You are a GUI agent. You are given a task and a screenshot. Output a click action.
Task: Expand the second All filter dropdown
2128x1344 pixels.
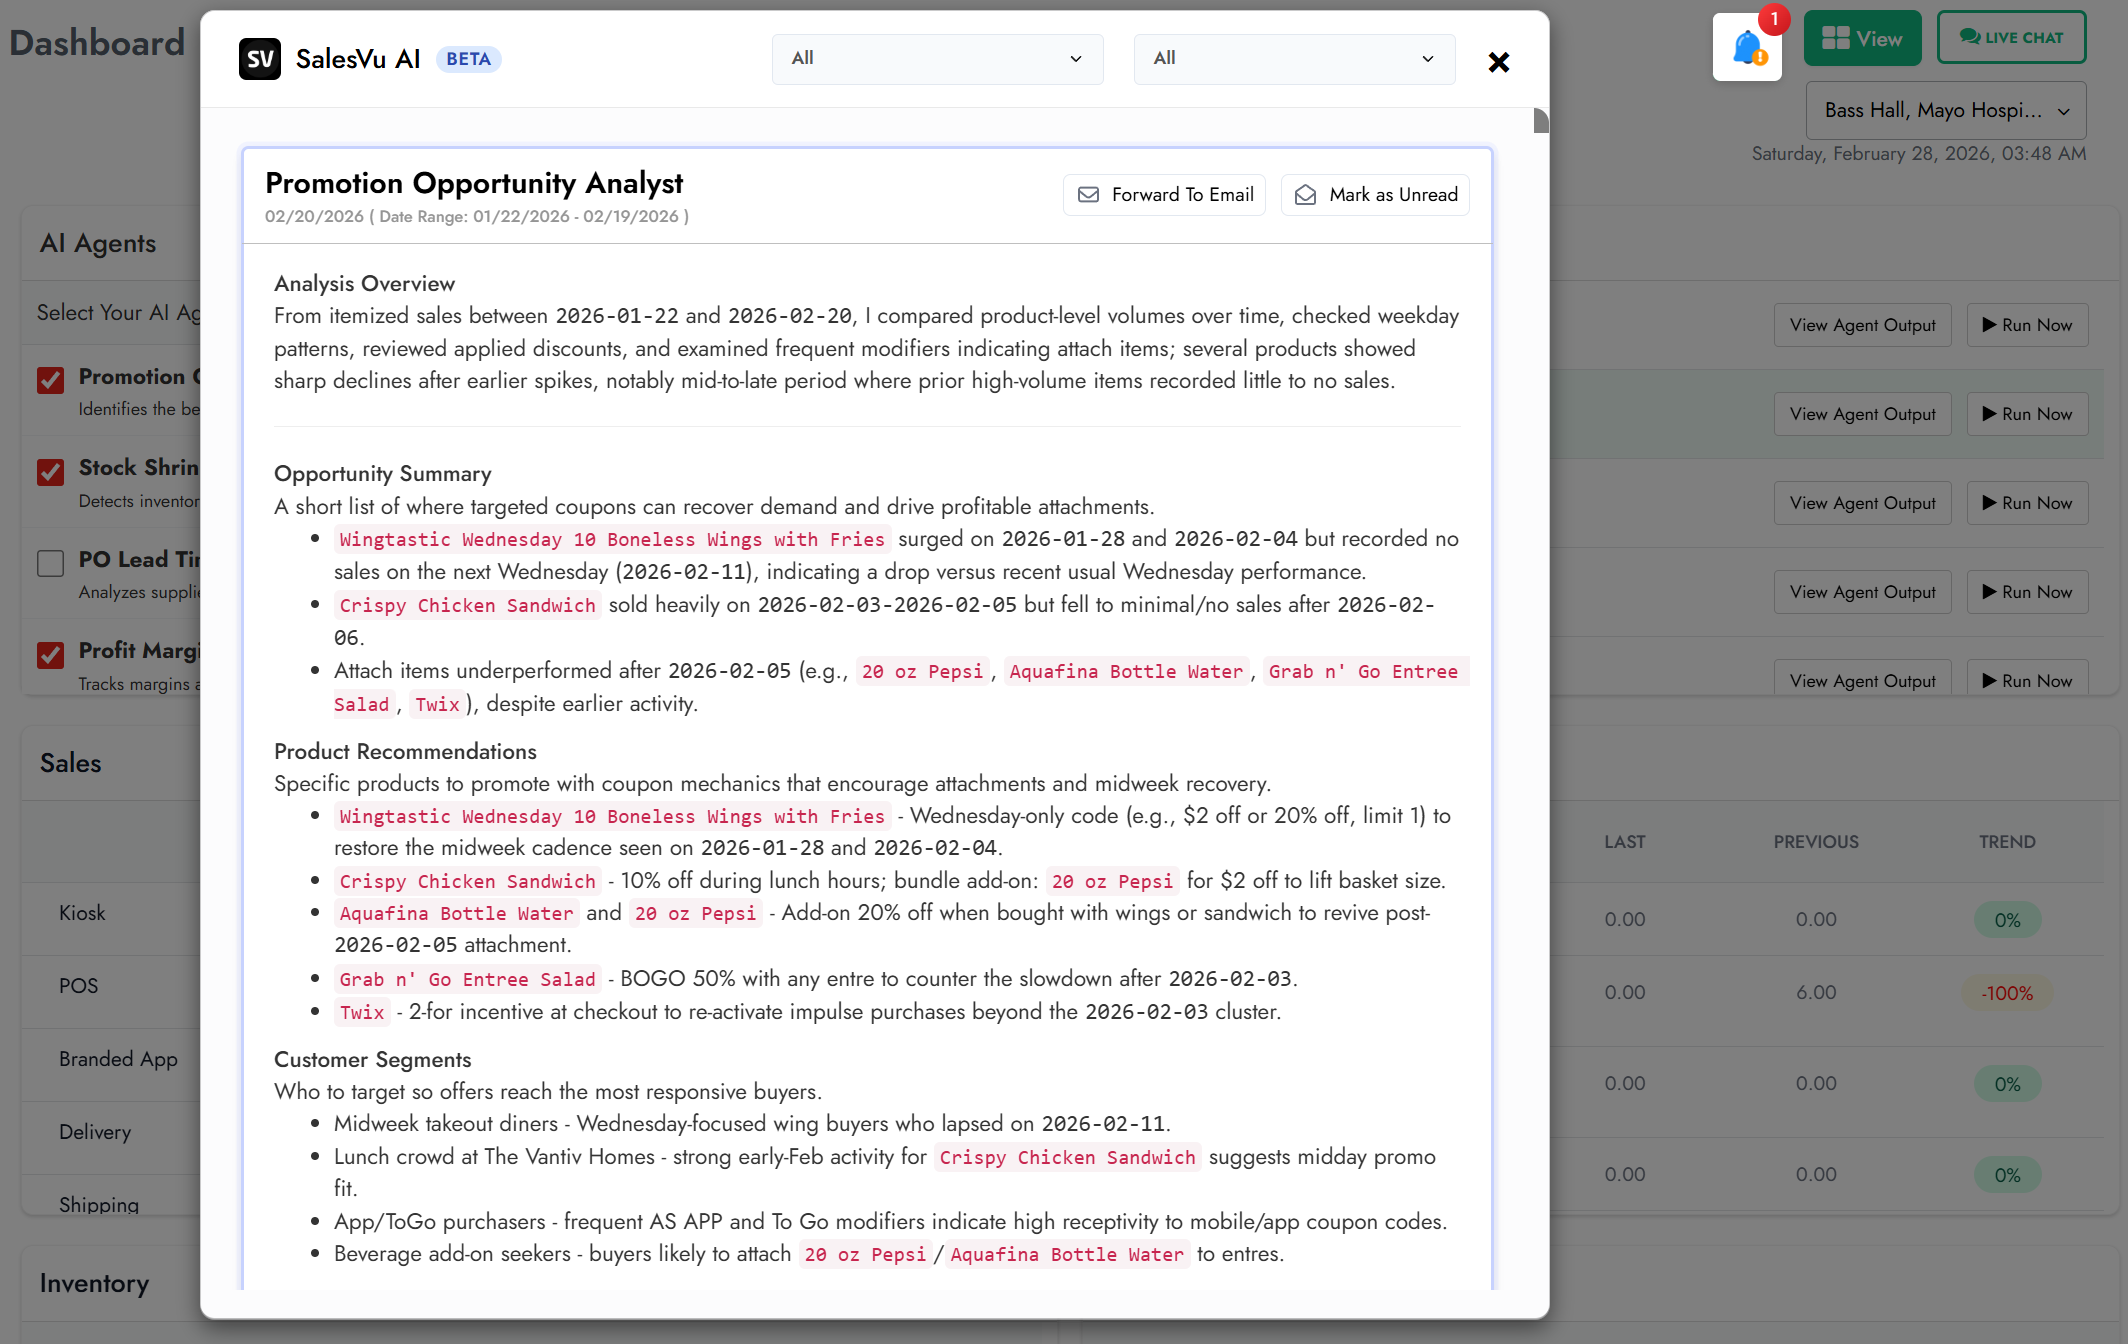[1294, 59]
